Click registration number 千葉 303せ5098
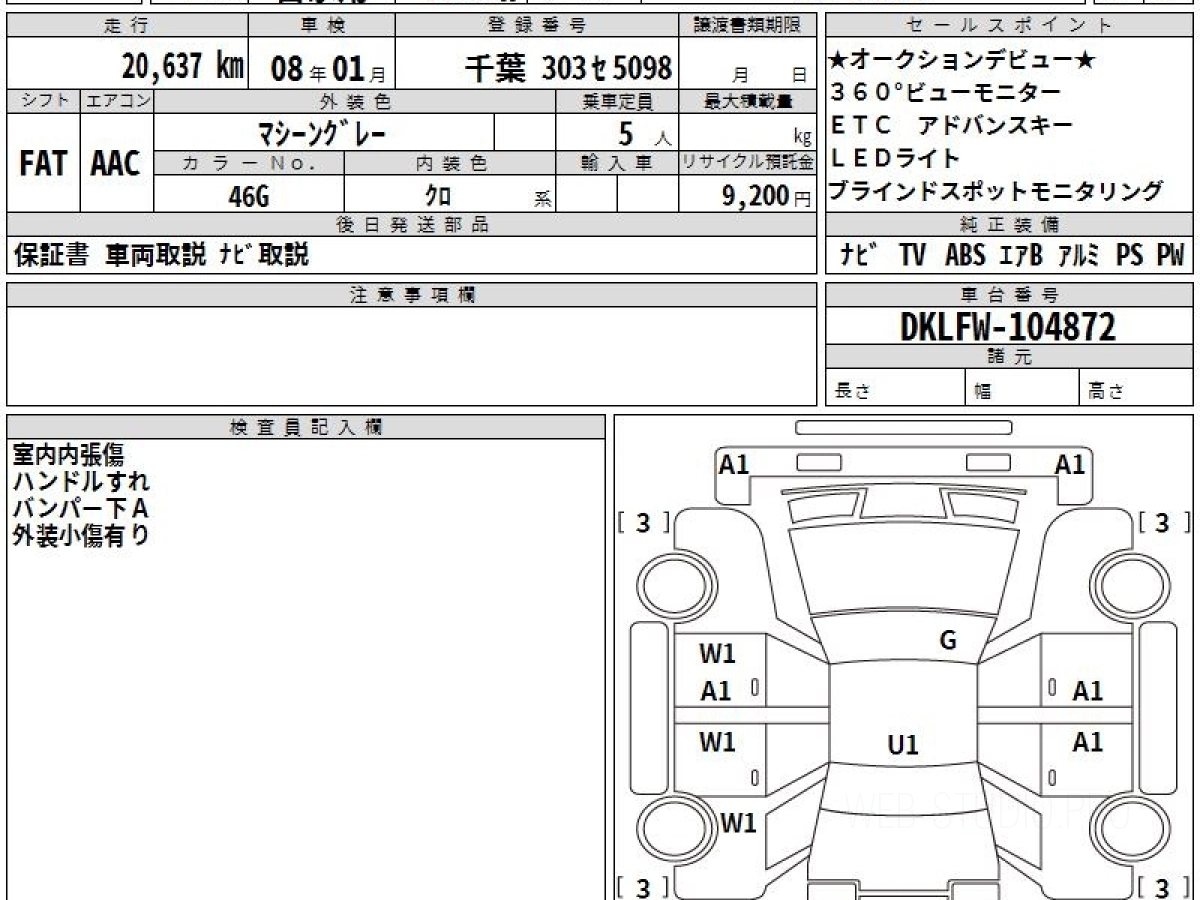Viewport: 1200px width, 900px height. click(569, 68)
